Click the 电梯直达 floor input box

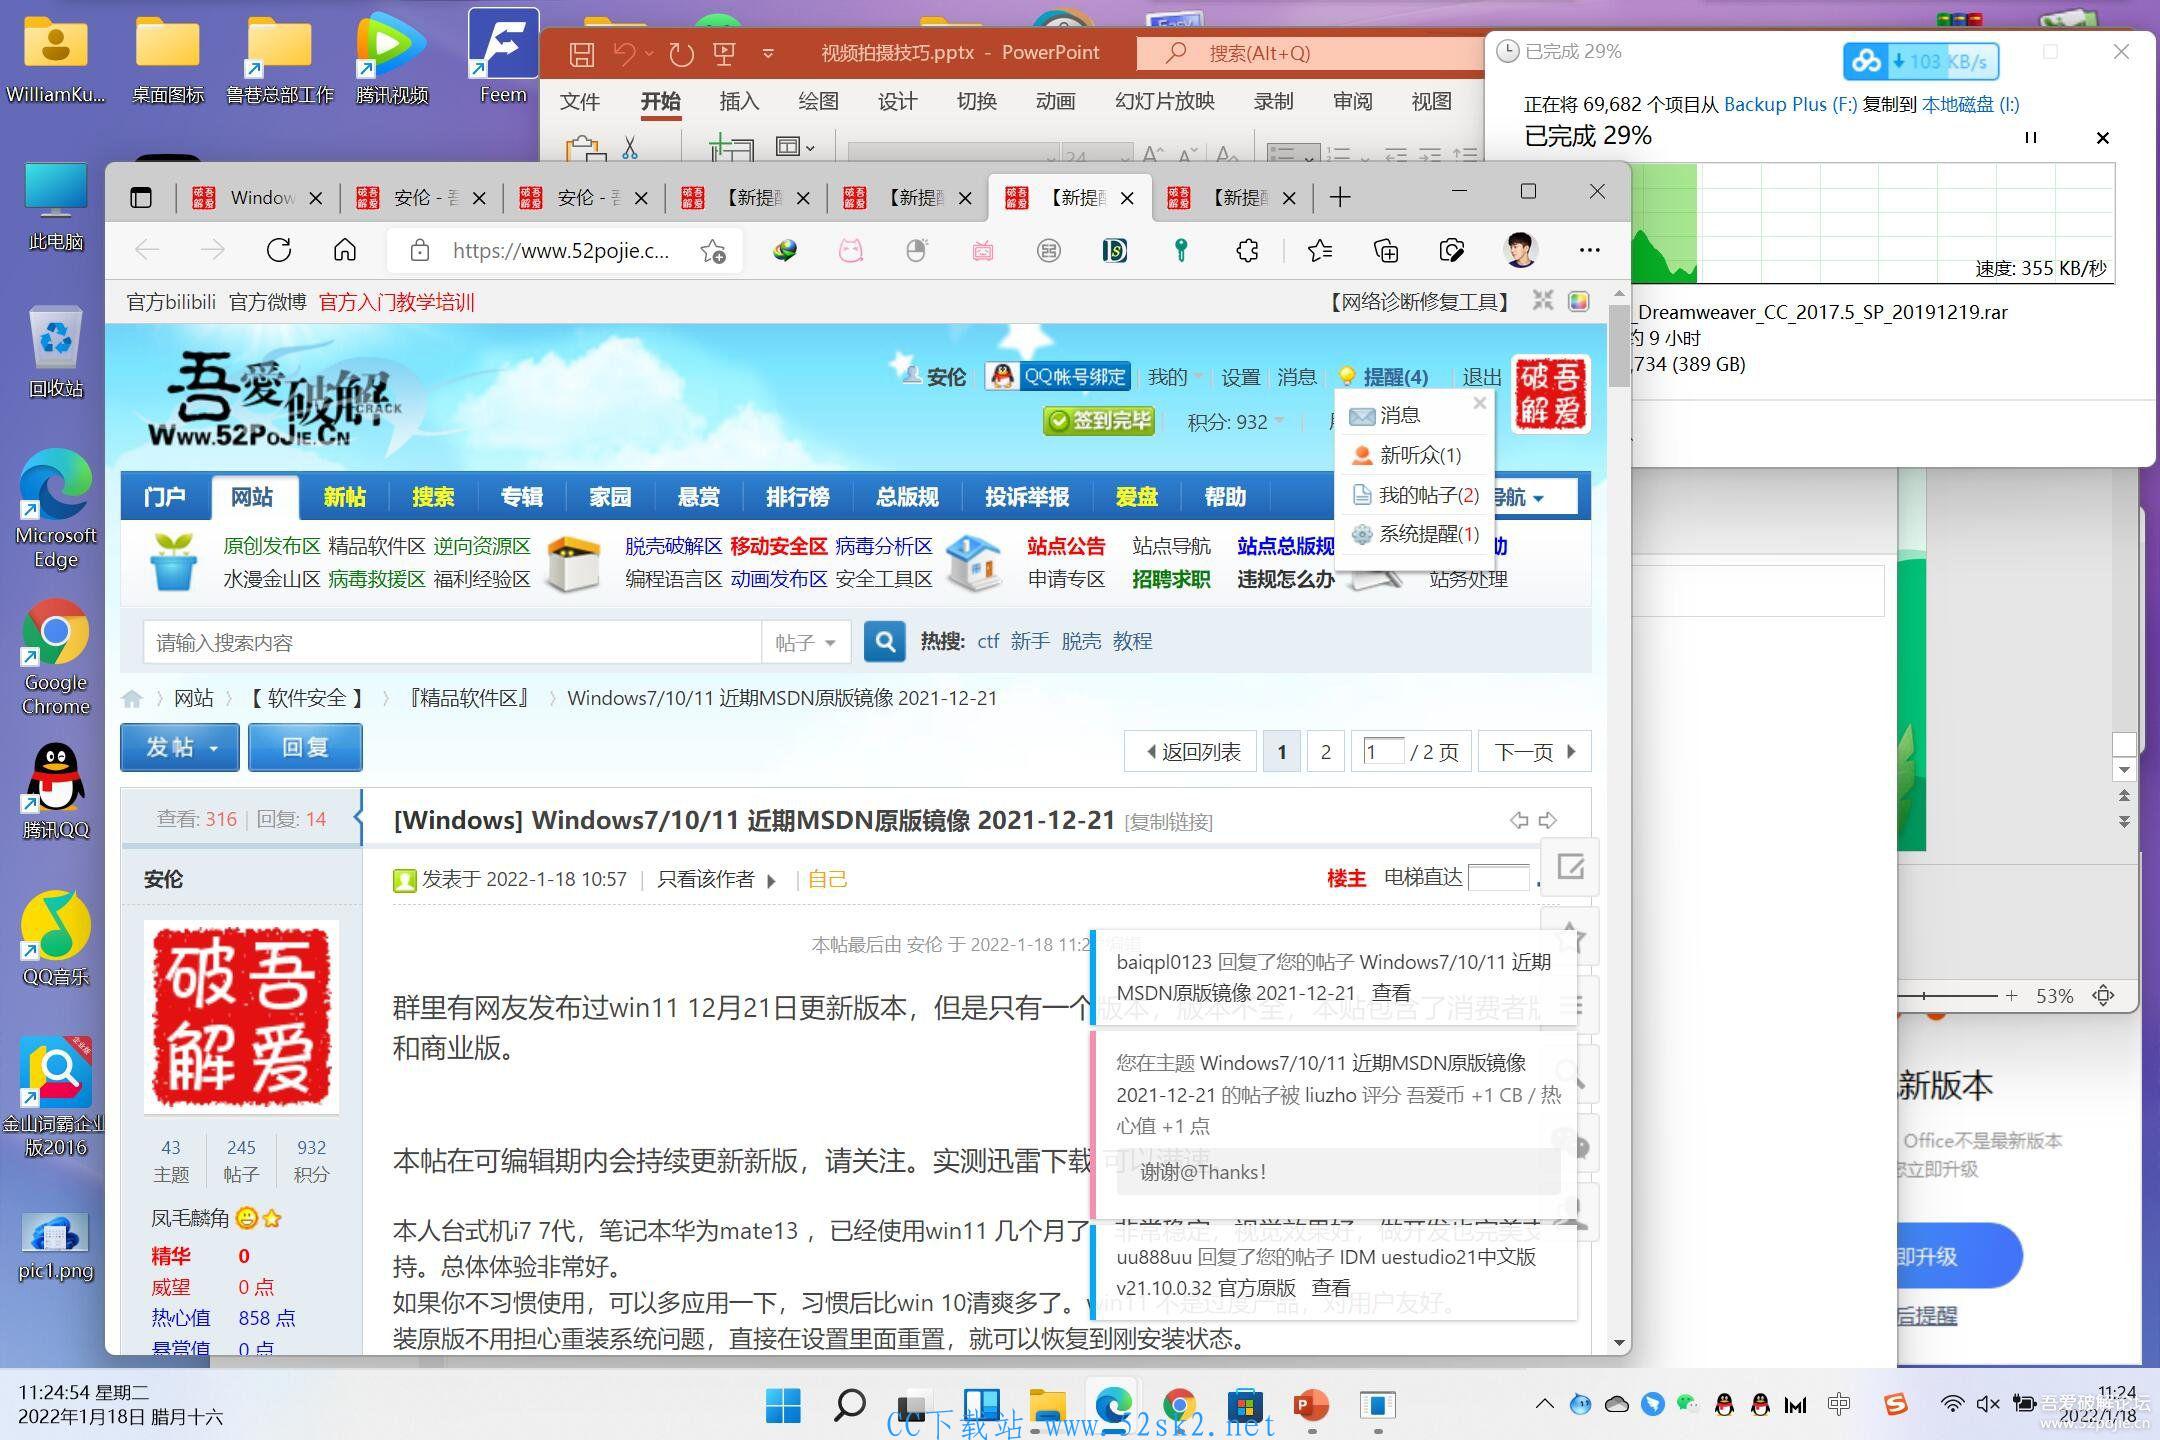click(1498, 878)
